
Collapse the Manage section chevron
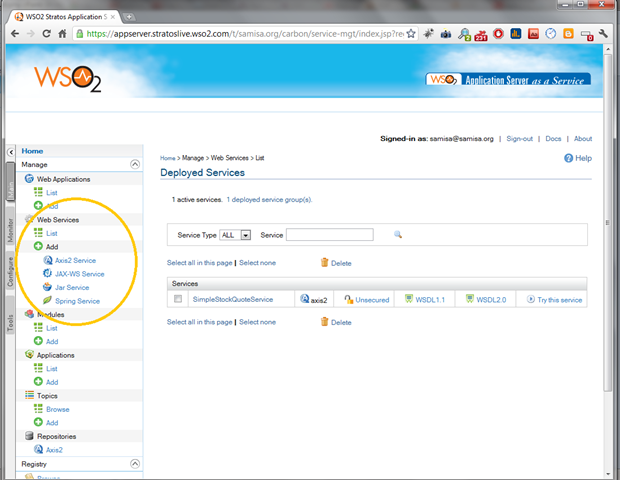point(135,164)
